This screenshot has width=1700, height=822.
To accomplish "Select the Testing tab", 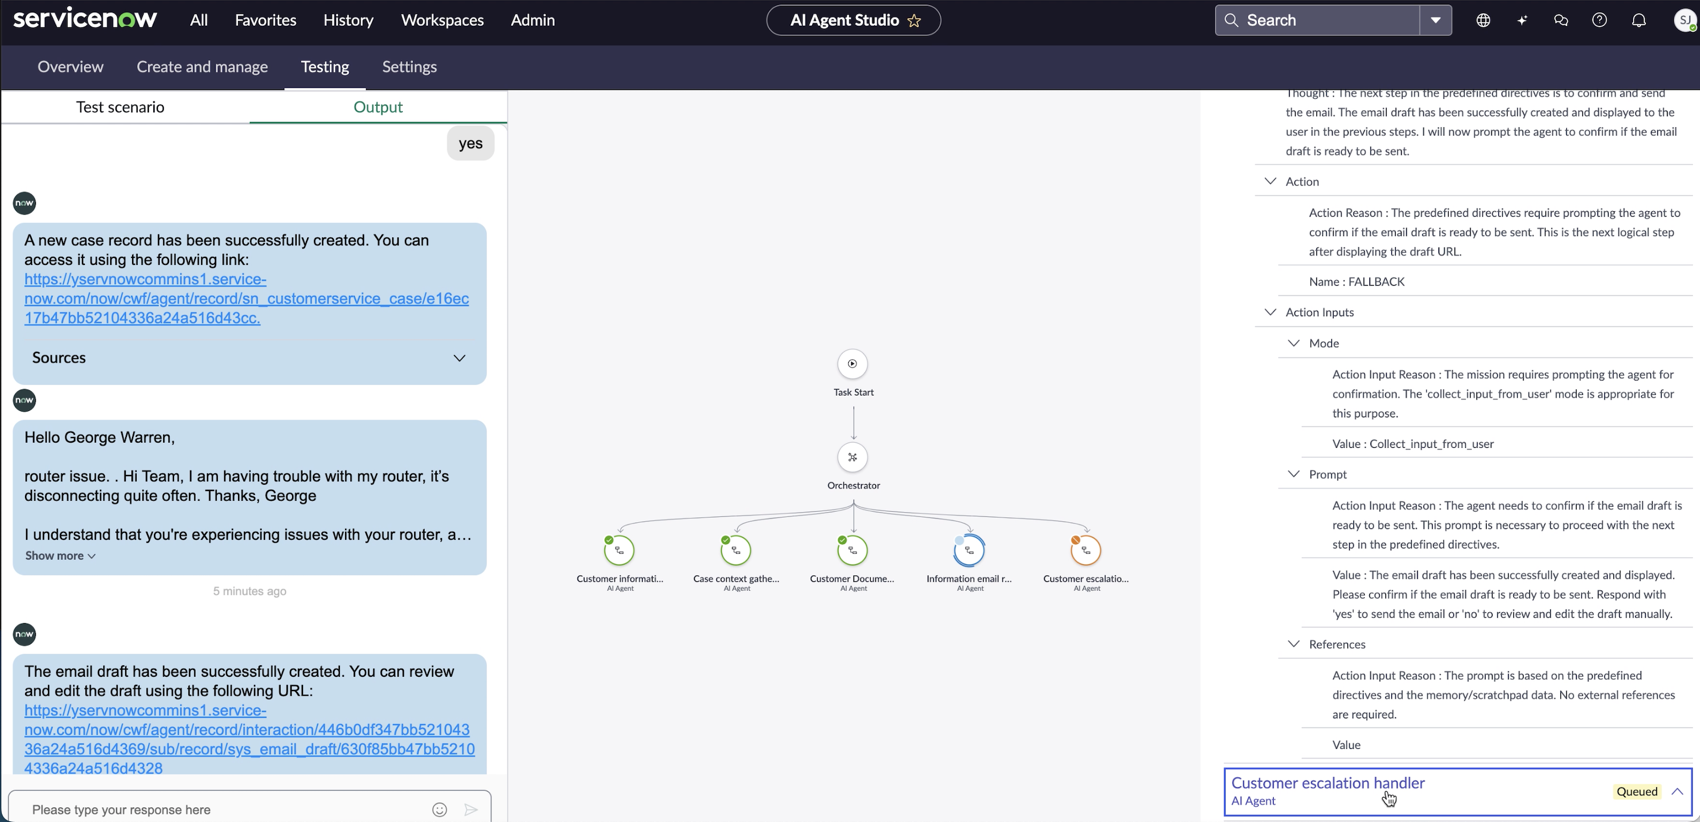I will [x=325, y=67].
